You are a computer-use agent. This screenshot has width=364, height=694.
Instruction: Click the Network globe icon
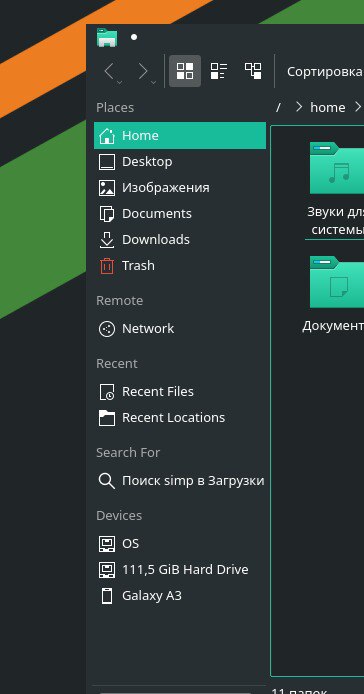pyautogui.click(x=107, y=329)
